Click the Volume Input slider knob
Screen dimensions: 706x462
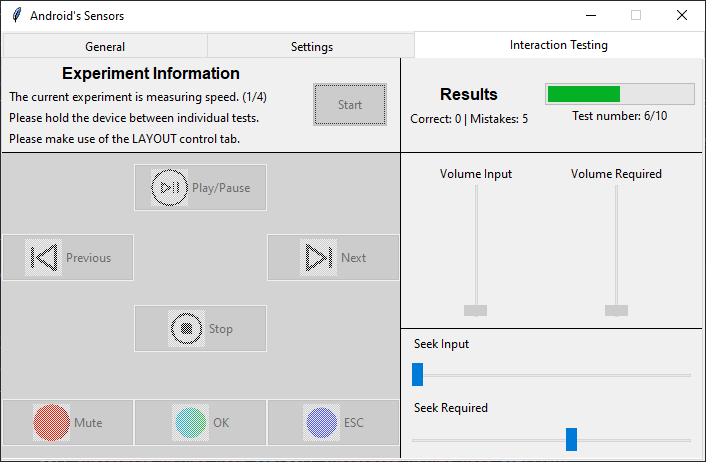[x=476, y=310]
